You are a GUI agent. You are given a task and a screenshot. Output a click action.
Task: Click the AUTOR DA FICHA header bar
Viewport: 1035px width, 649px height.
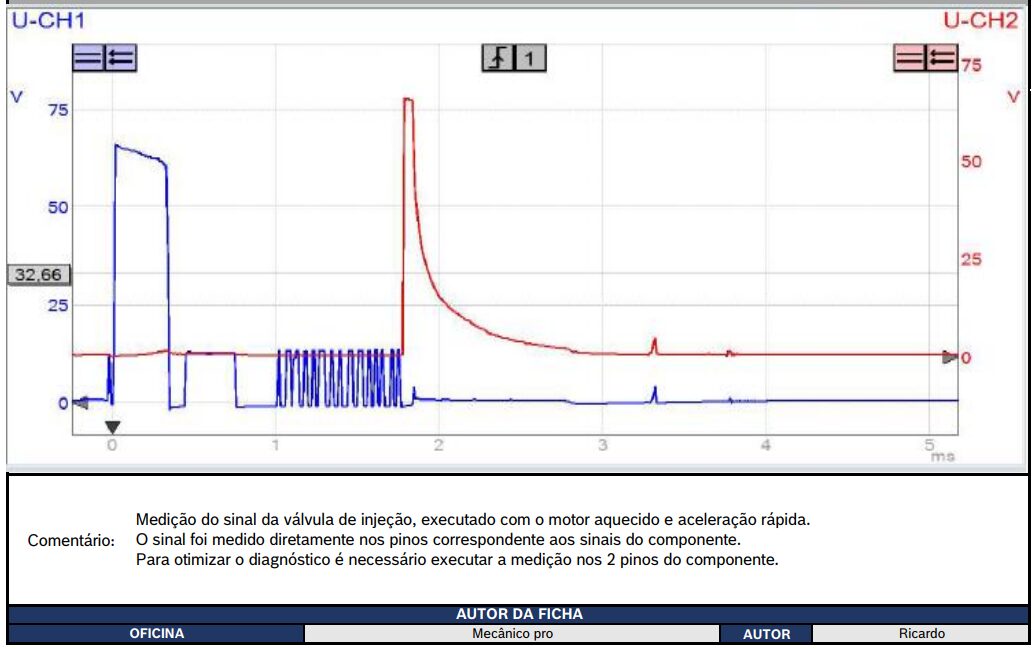(x=518, y=614)
